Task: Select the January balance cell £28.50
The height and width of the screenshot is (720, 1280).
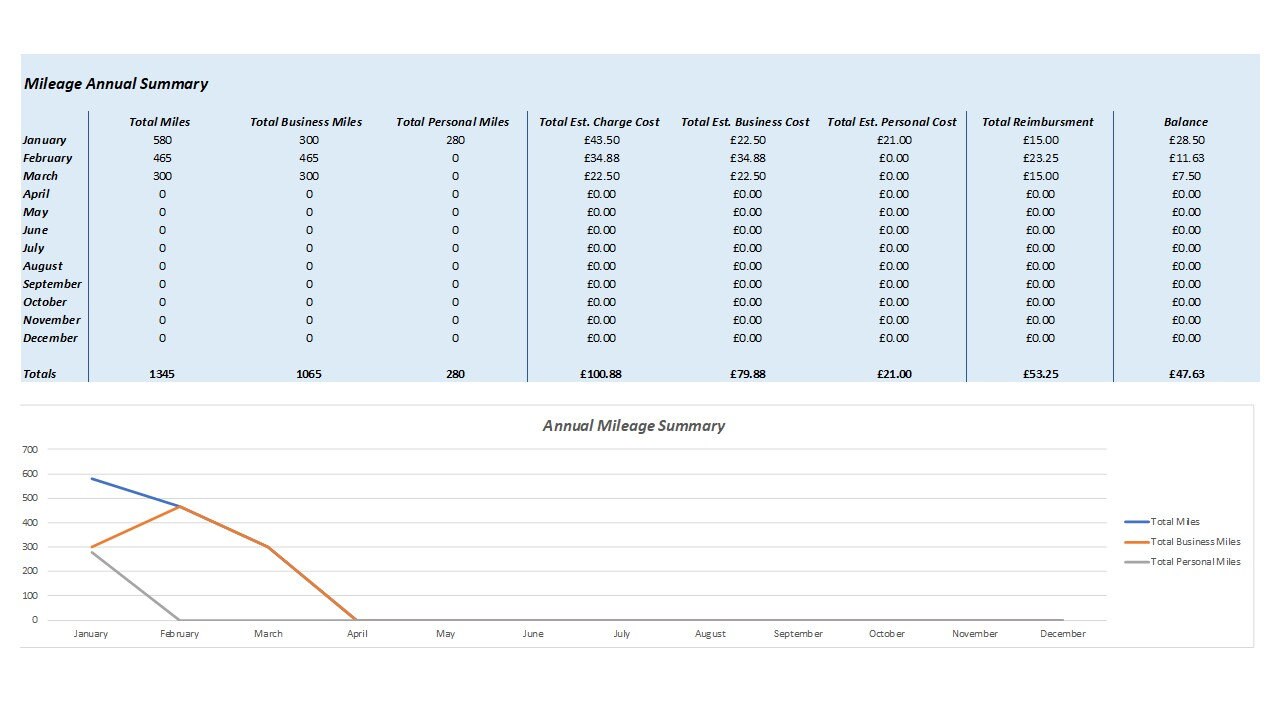Action: pos(1186,140)
